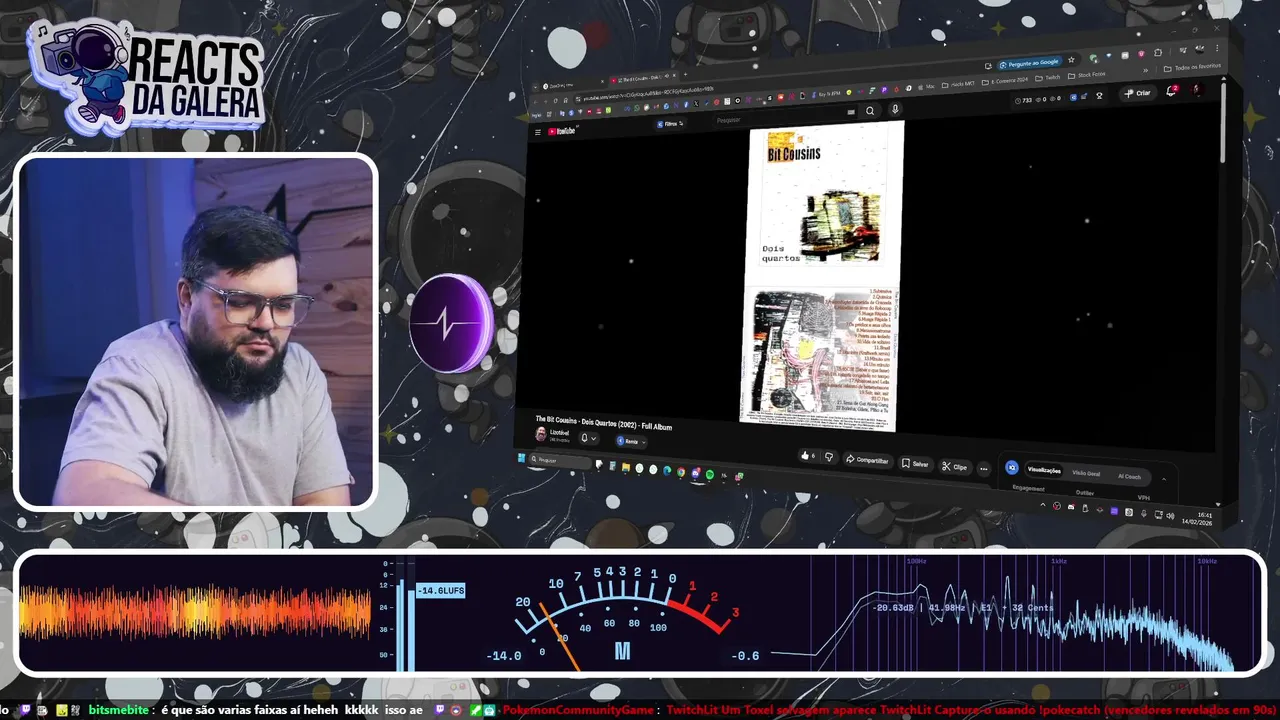The image size is (1280, 720).
Task: Open Google Chrome from the taskbar
Action: [681, 471]
